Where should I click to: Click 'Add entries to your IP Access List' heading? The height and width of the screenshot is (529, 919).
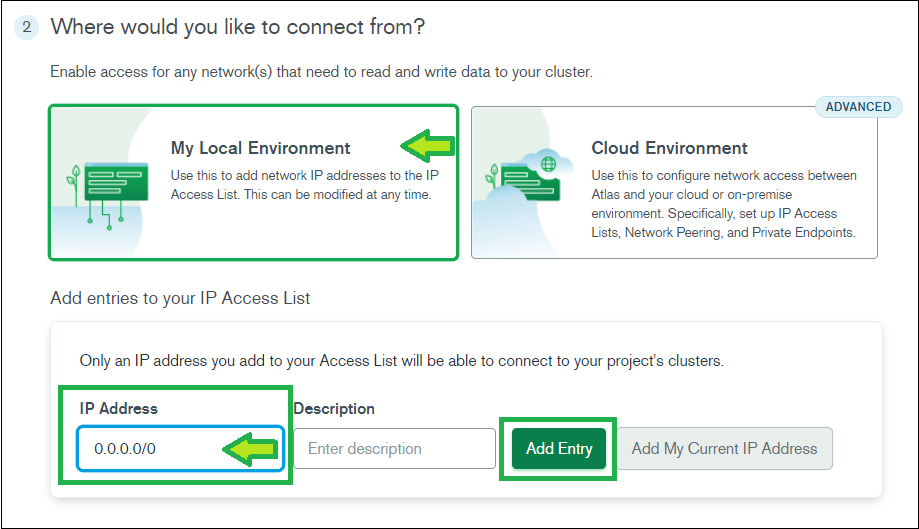pos(180,298)
